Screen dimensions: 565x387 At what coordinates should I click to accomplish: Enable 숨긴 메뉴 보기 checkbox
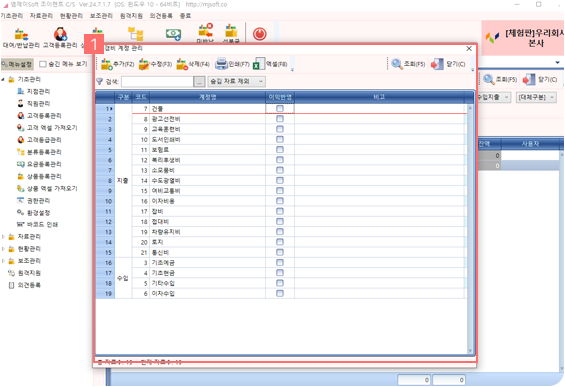click(x=43, y=64)
